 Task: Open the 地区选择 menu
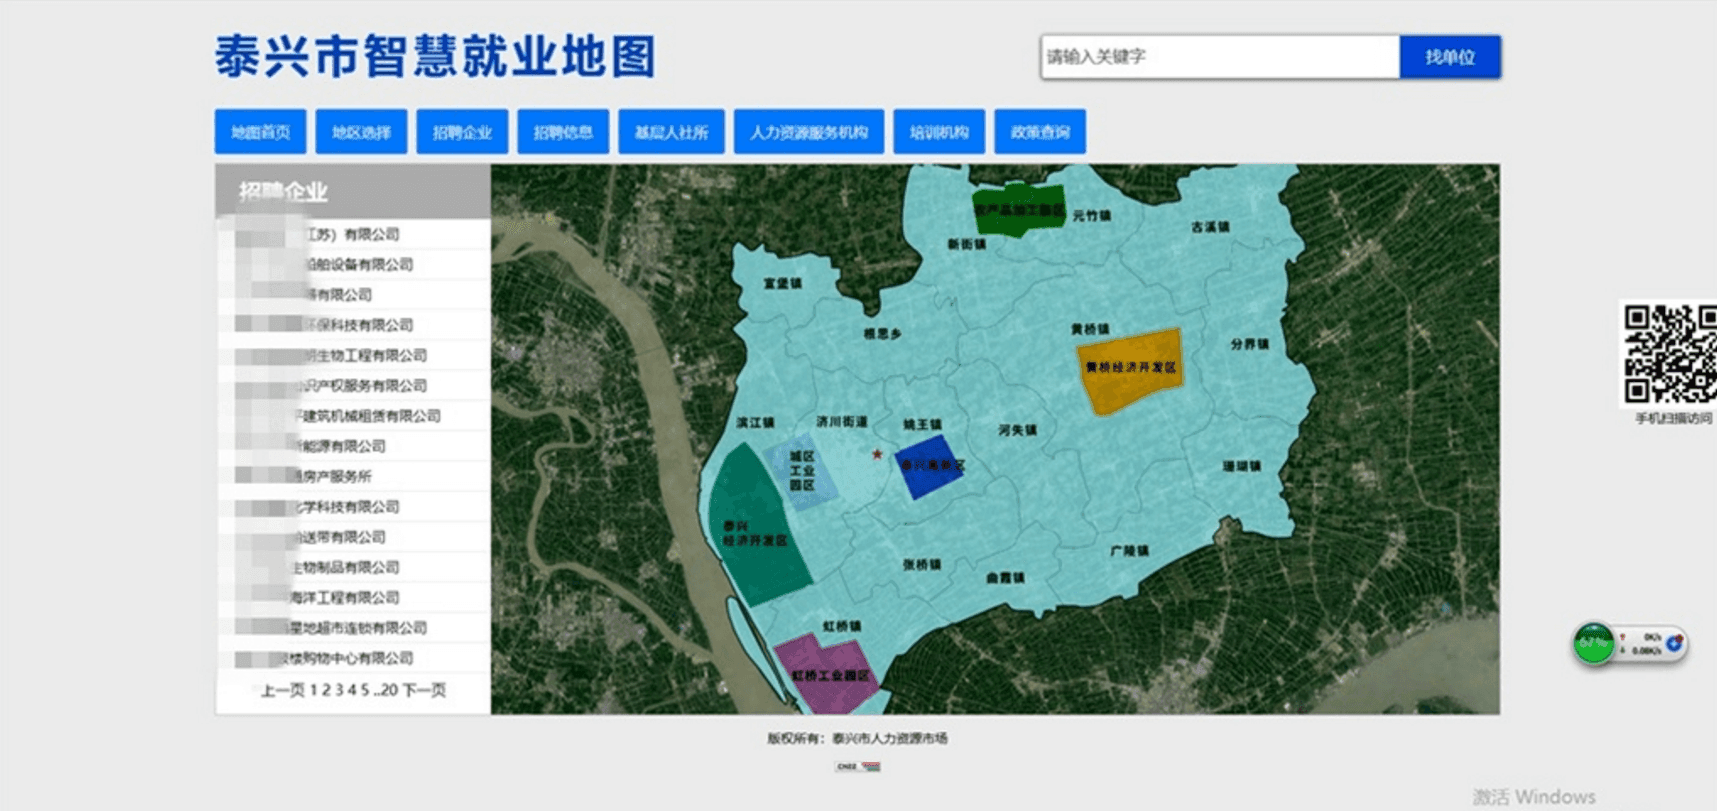click(x=361, y=132)
